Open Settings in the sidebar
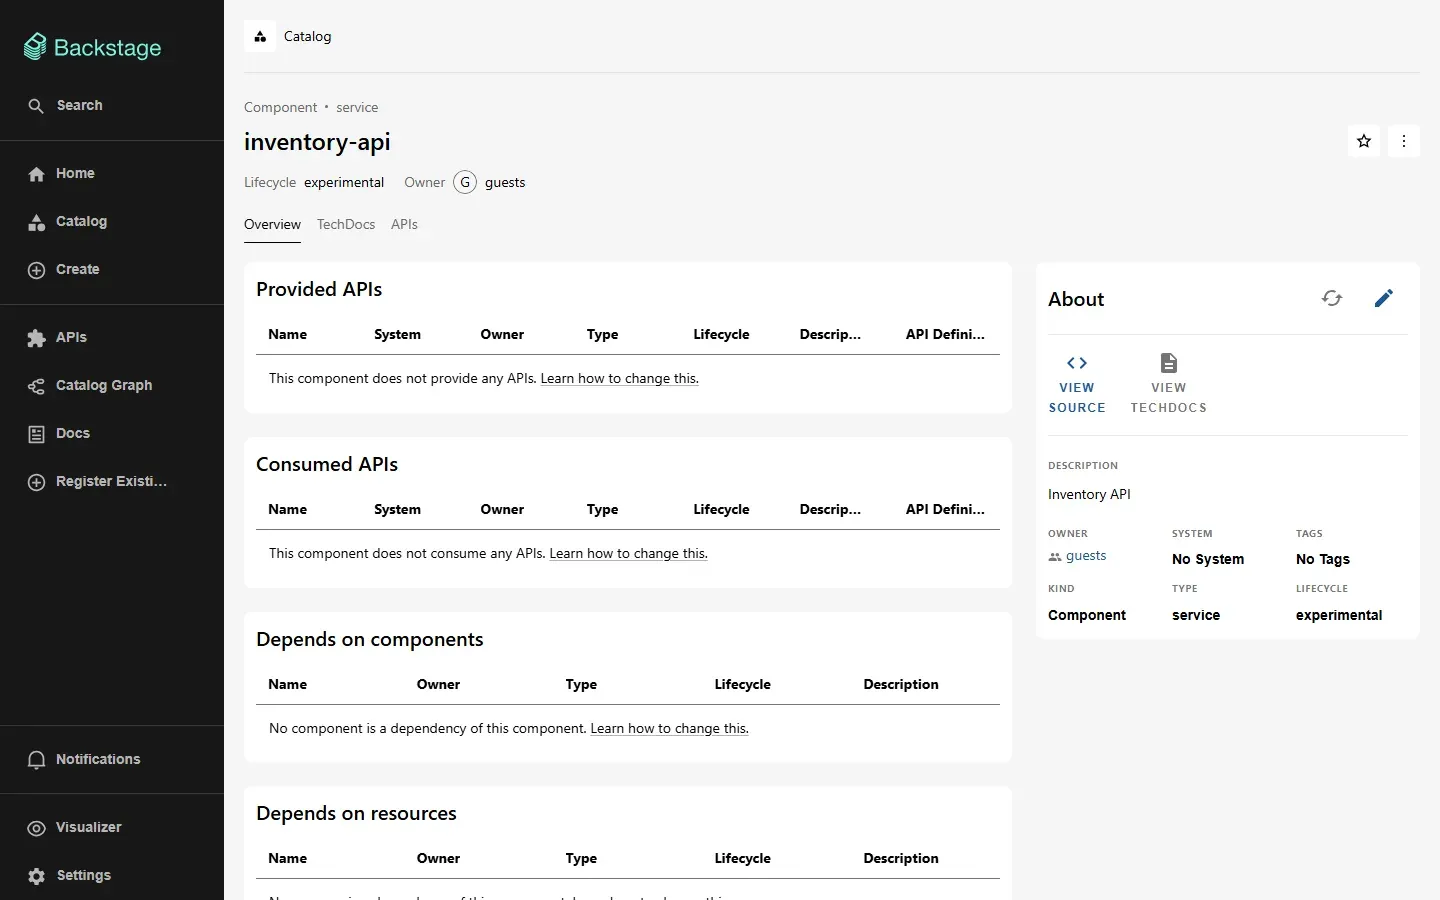This screenshot has height=900, width=1440. coord(112,875)
